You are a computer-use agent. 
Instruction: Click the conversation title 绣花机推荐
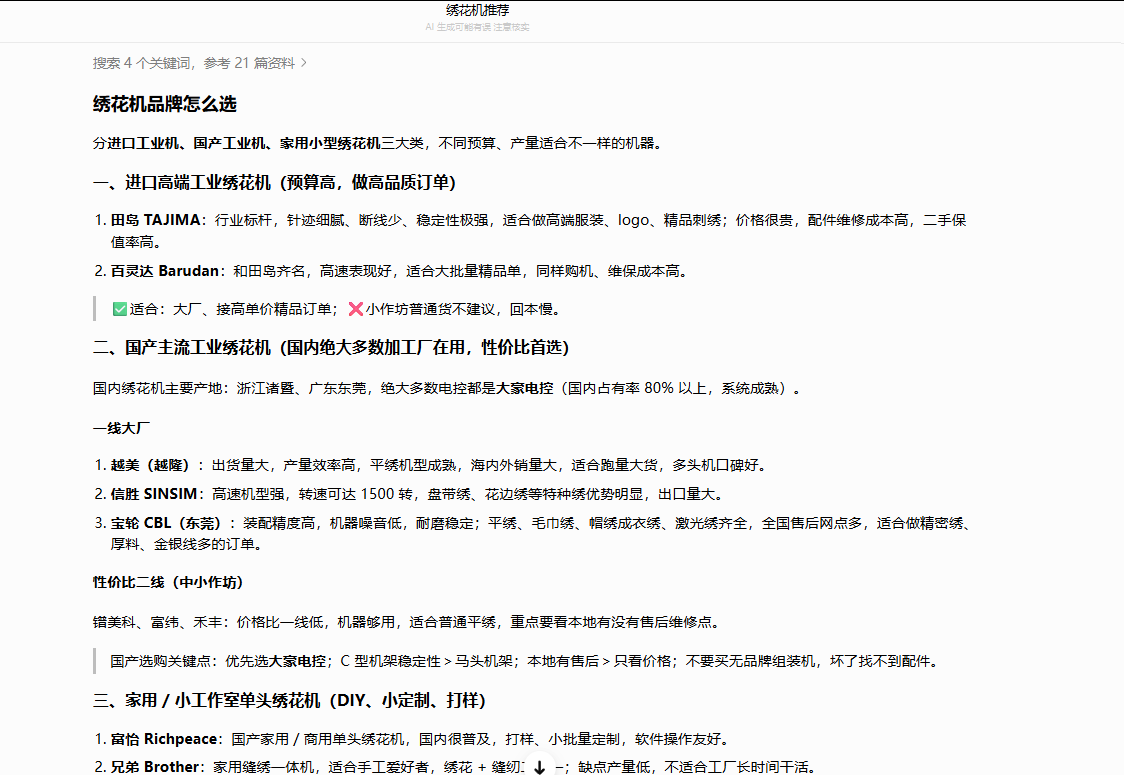477,10
